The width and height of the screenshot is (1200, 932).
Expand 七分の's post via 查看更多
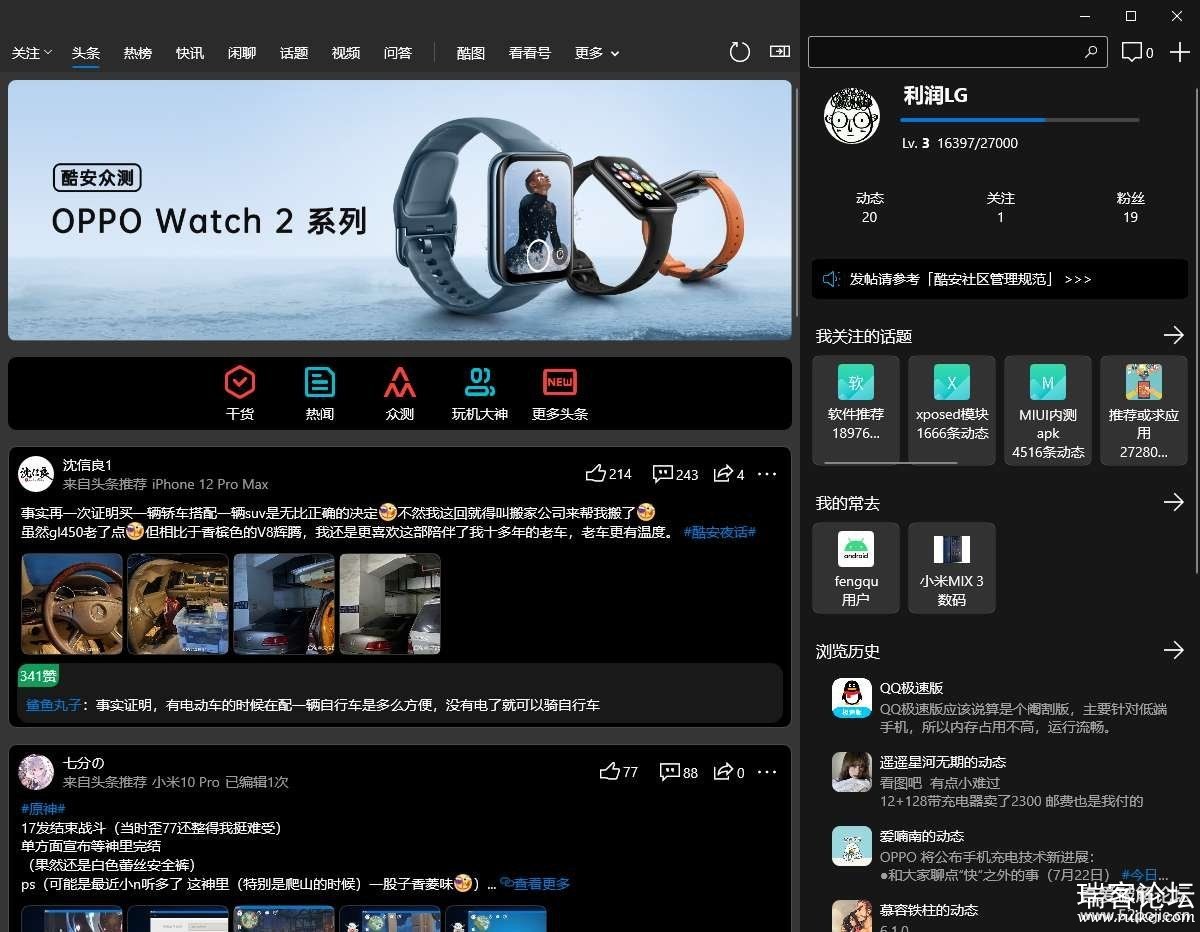pyautogui.click(x=536, y=884)
